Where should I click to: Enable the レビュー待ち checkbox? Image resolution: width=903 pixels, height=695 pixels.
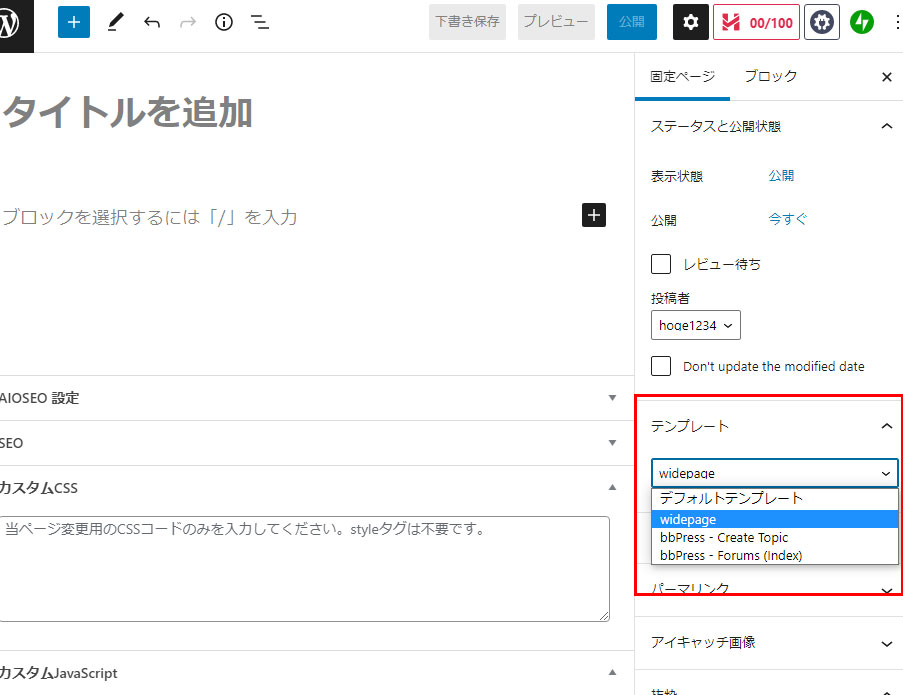point(661,264)
